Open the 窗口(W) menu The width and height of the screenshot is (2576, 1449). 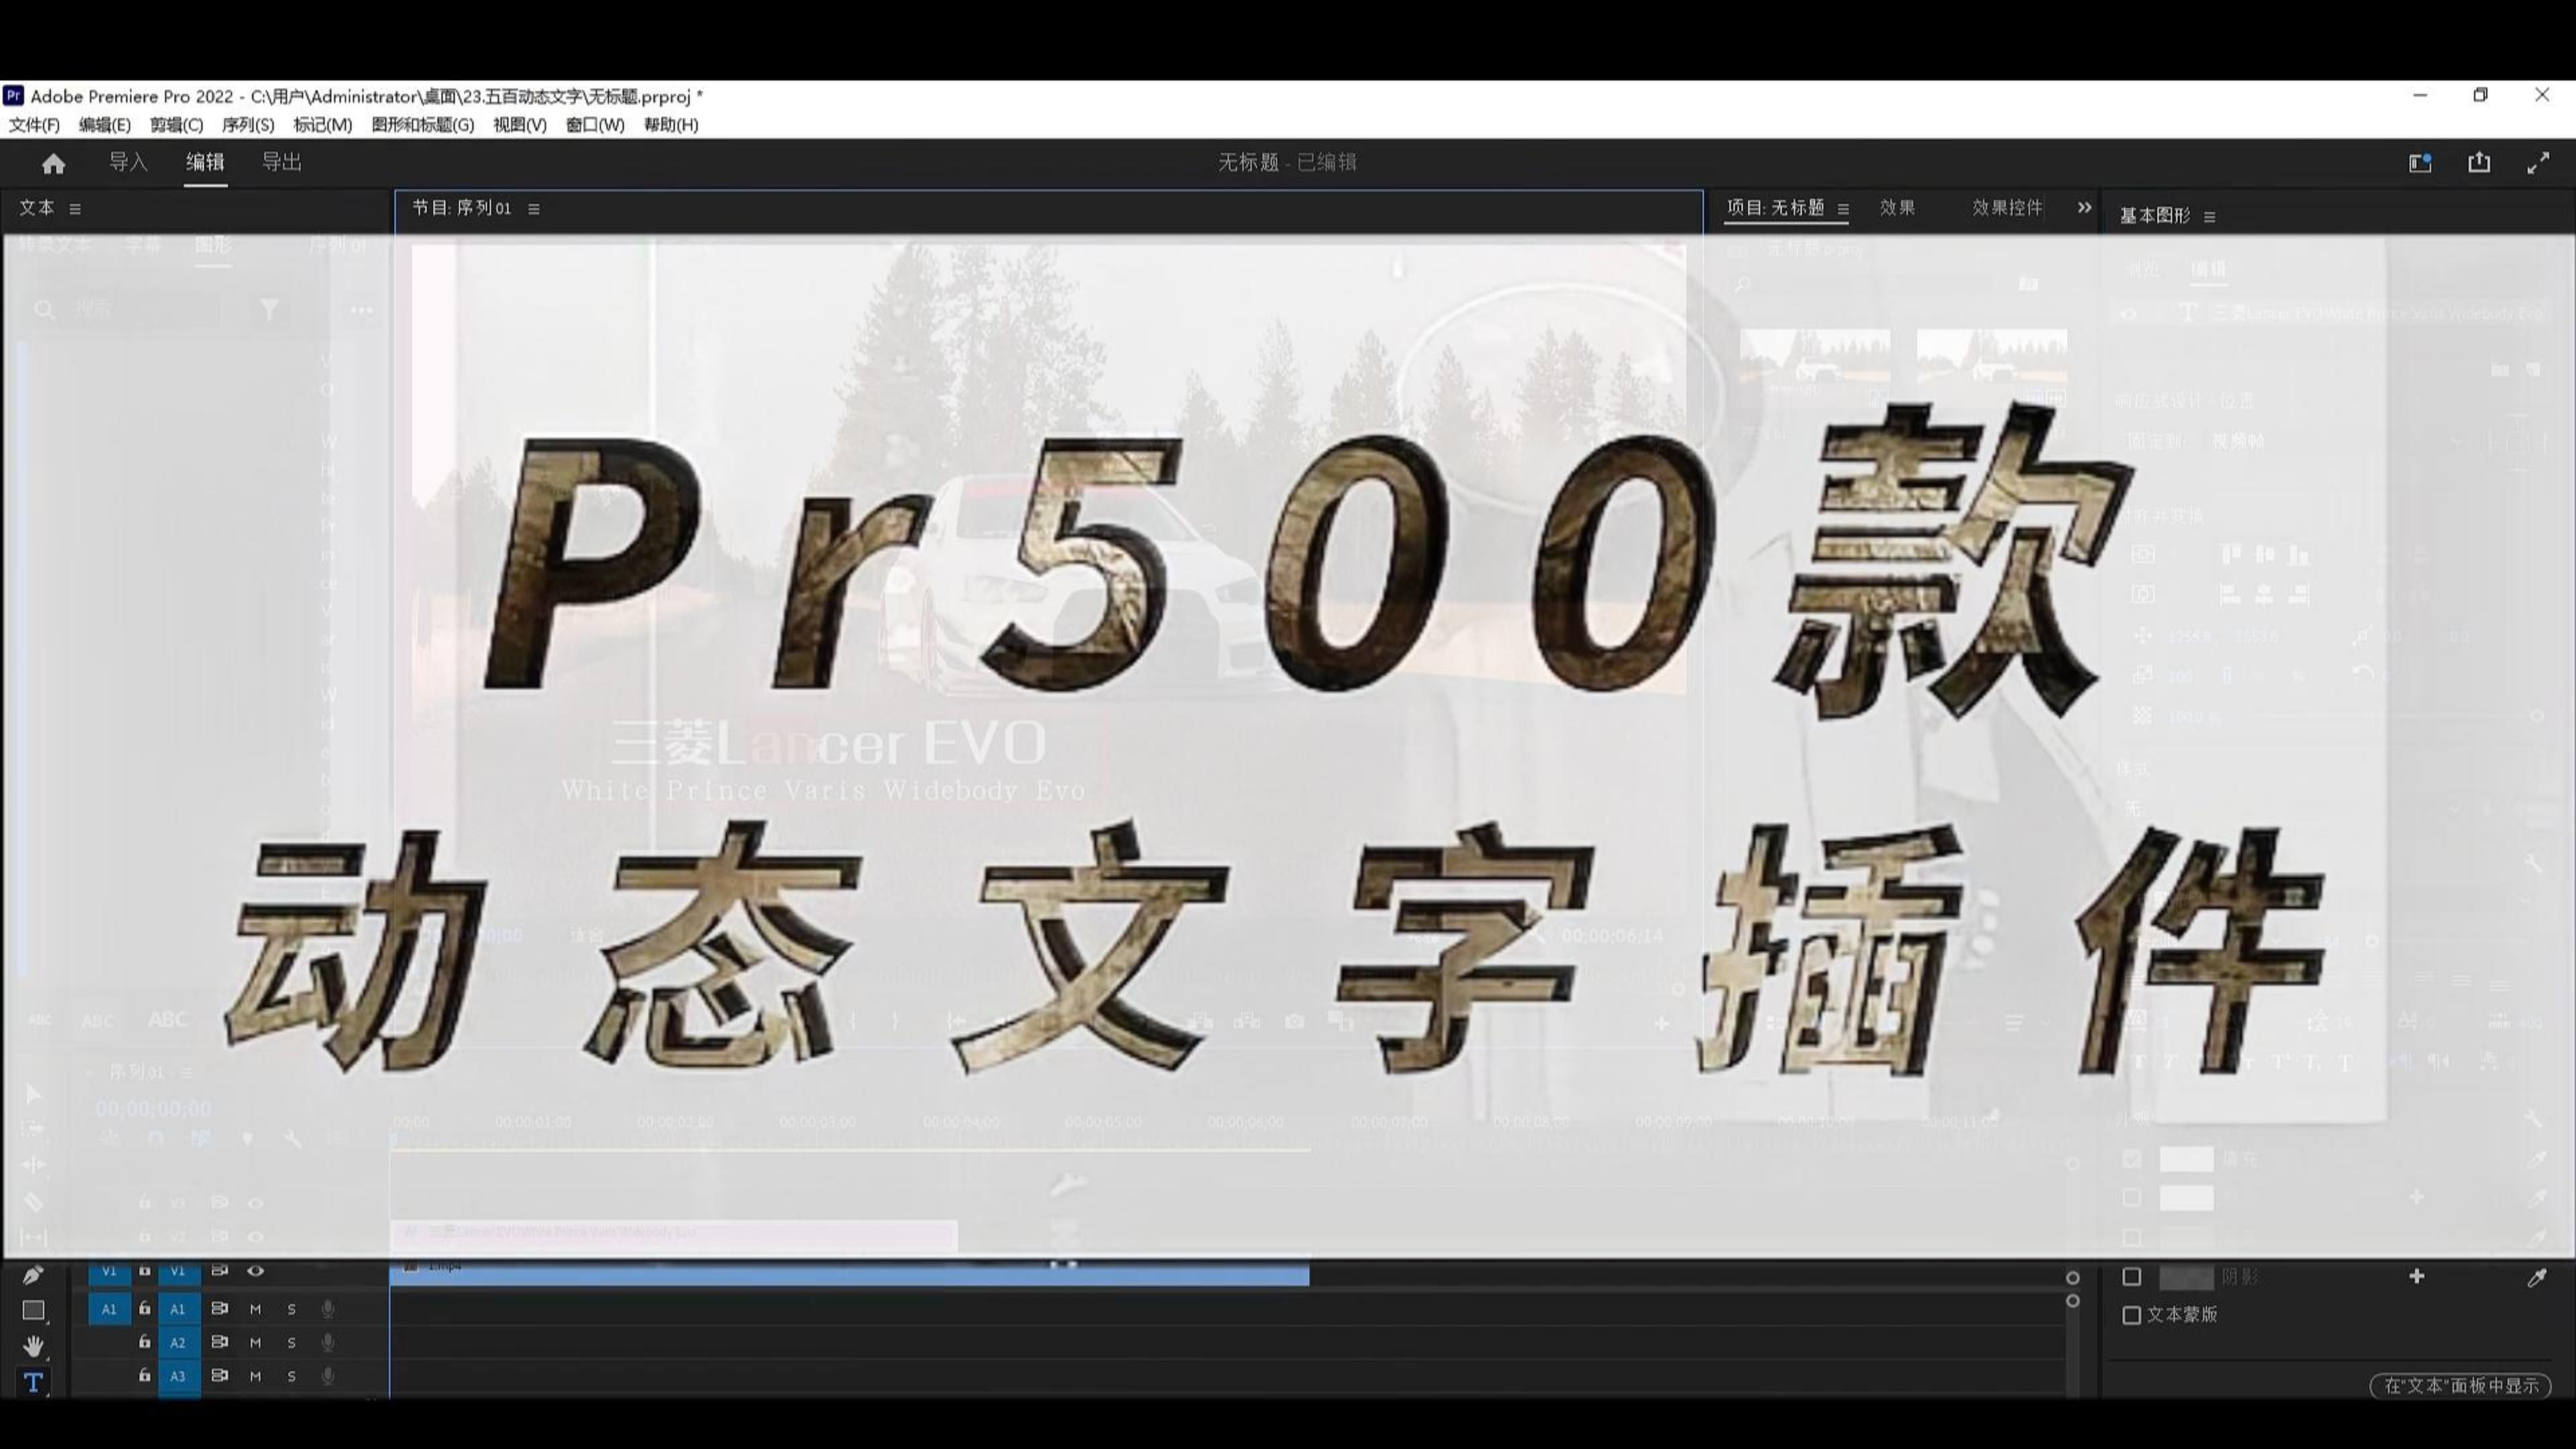pyautogui.click(x=595, y=125)
